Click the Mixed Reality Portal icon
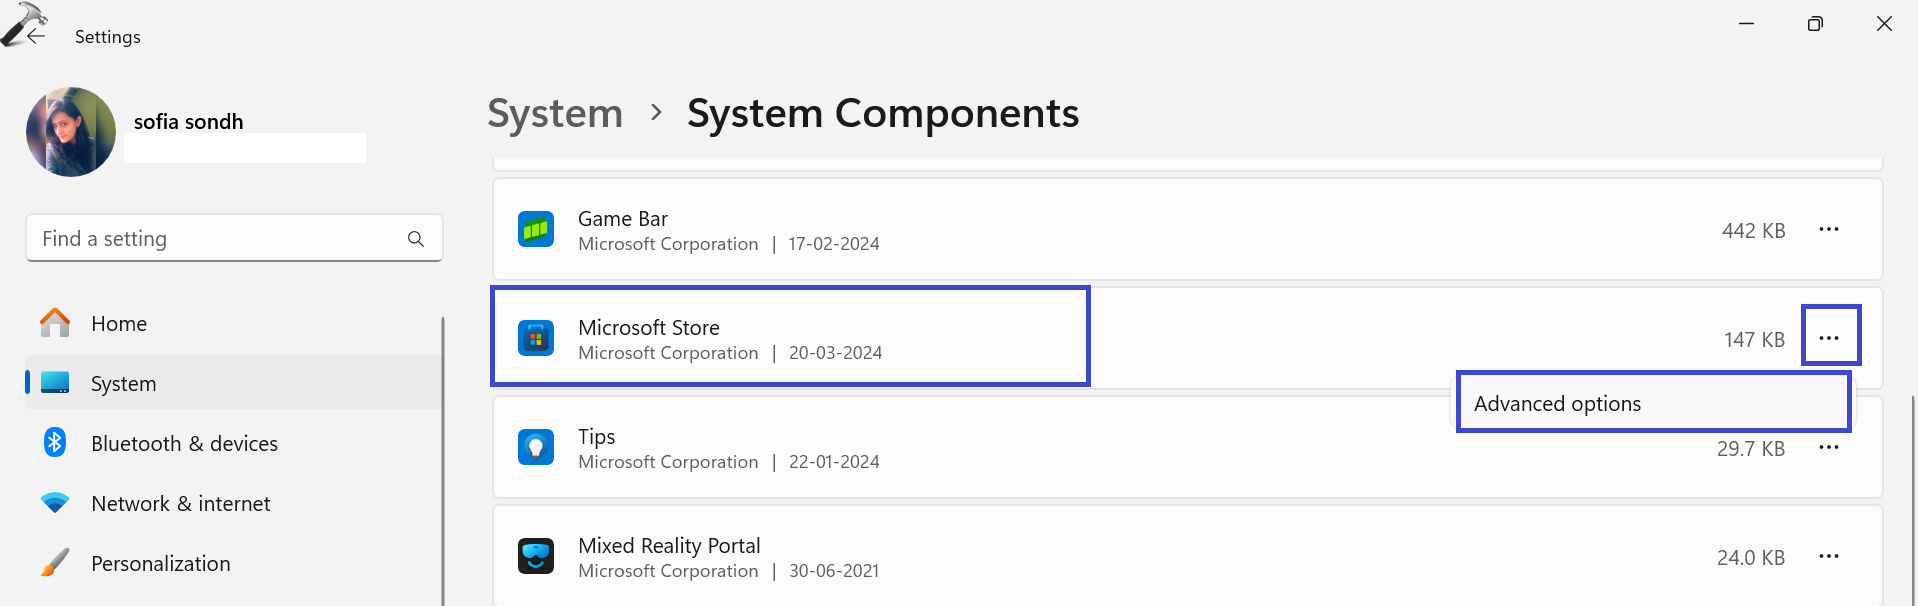The width and height of the screenshot is (1918, 606). point(536,556)
